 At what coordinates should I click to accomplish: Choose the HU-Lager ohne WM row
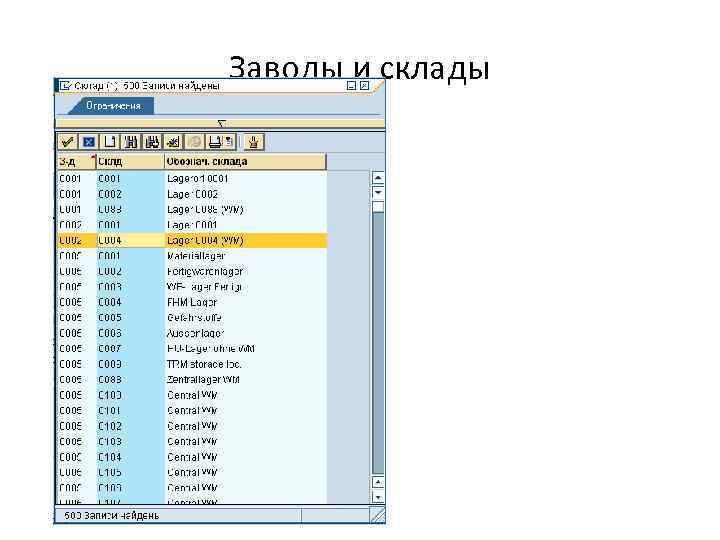click(191, 349)
